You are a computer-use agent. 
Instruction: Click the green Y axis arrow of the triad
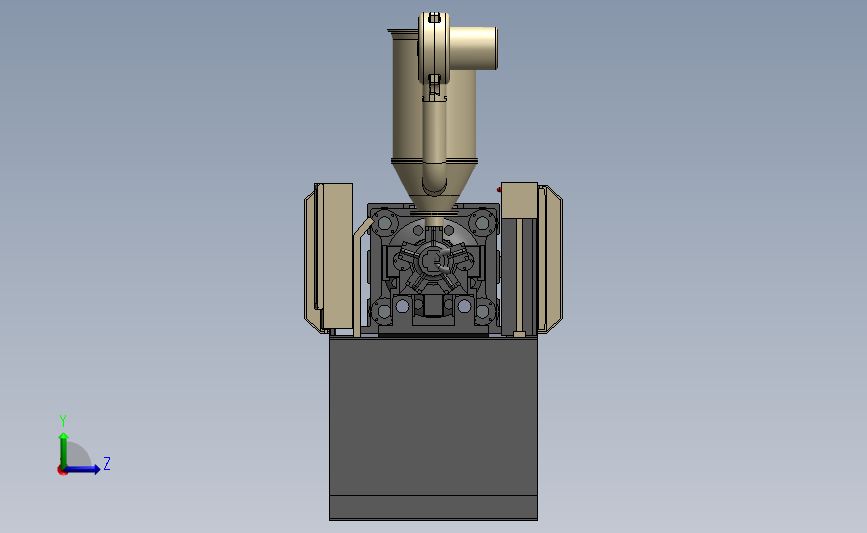click(64, 450)
